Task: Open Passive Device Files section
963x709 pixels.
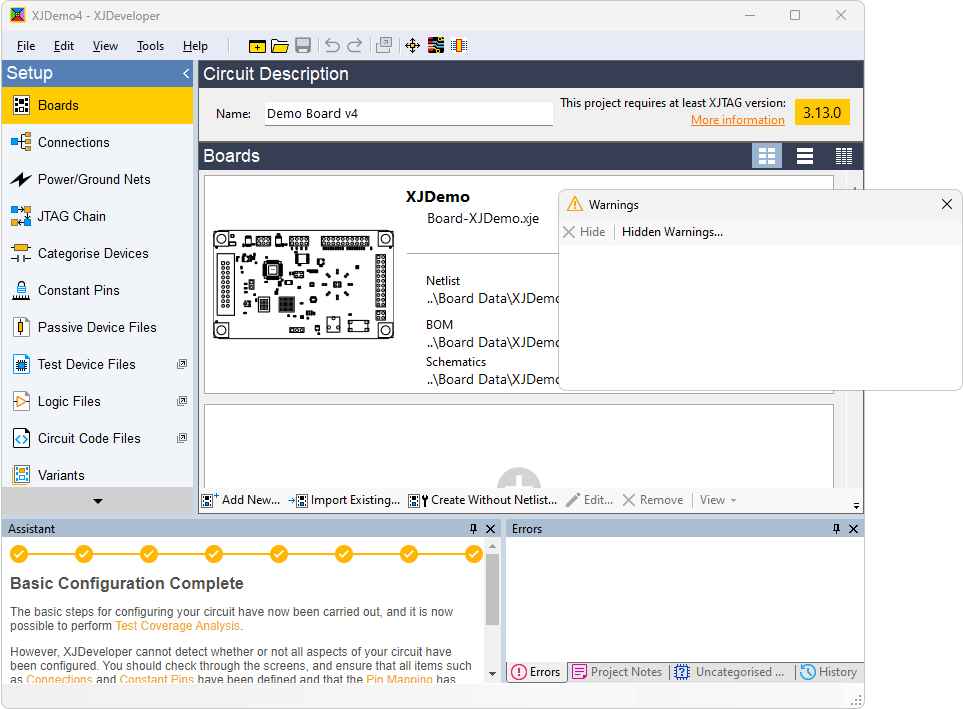Action: click(97, 327)
